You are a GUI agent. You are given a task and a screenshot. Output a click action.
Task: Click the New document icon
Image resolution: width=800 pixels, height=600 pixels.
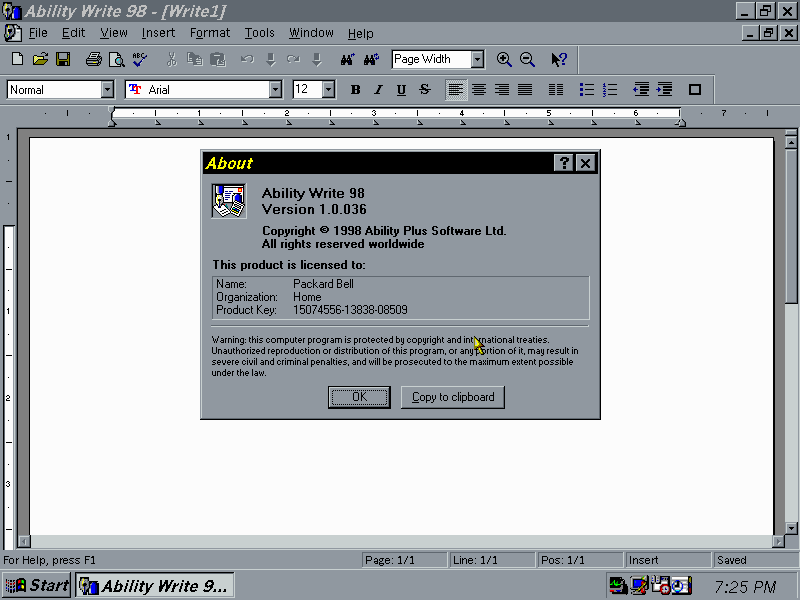pos(16,60)
